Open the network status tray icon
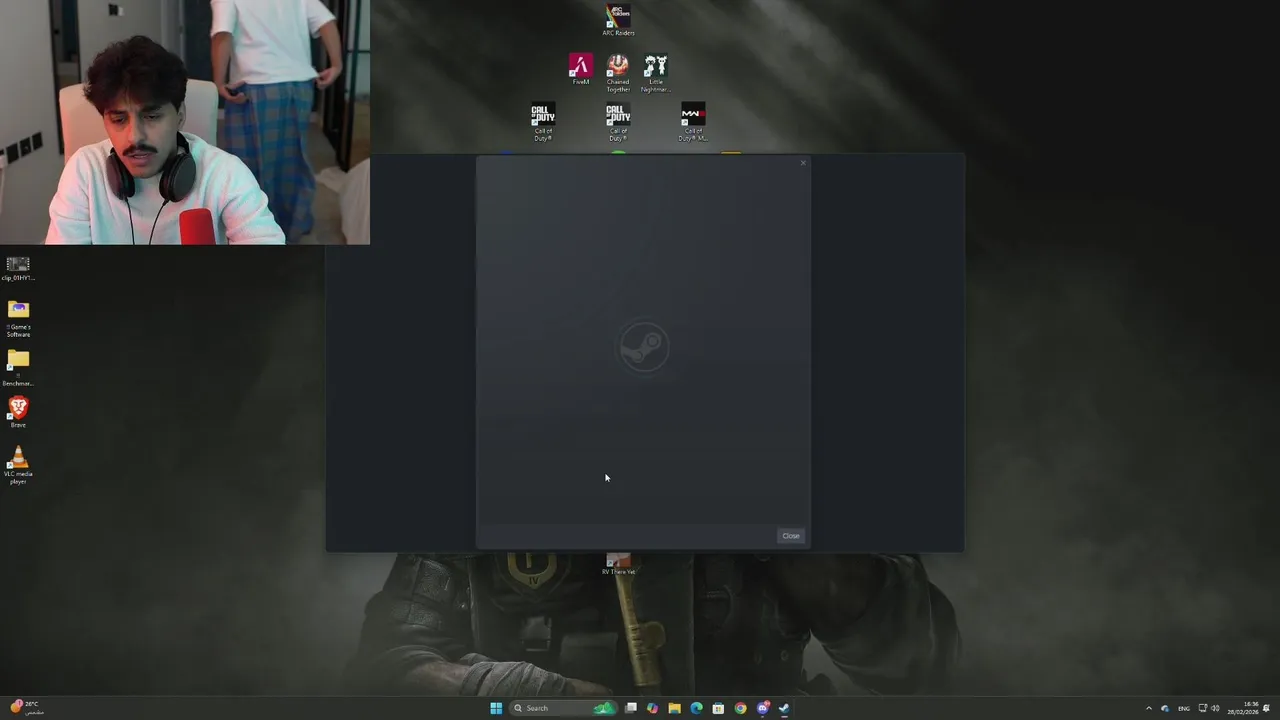The image size is (1280, 720). pos(1203,708)
